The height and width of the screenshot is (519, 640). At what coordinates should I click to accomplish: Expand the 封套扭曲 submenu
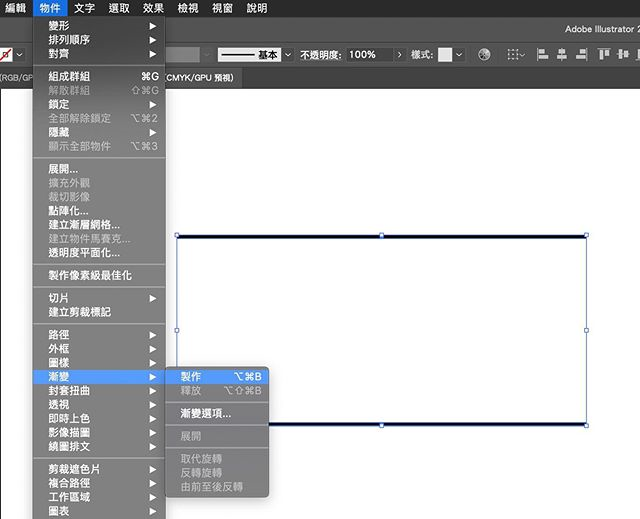(x=99, y=390)
